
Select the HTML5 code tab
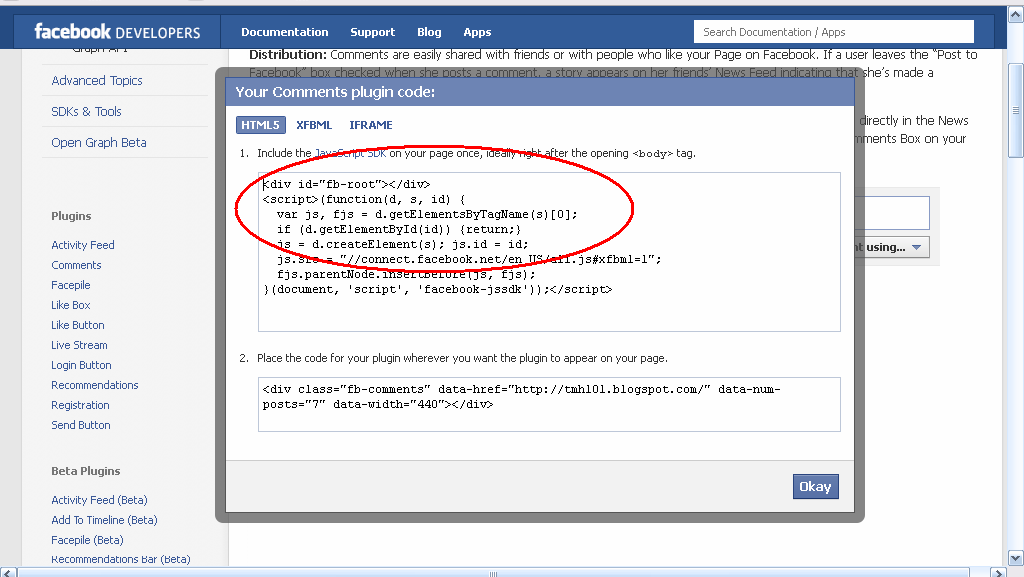pos(261,125)
